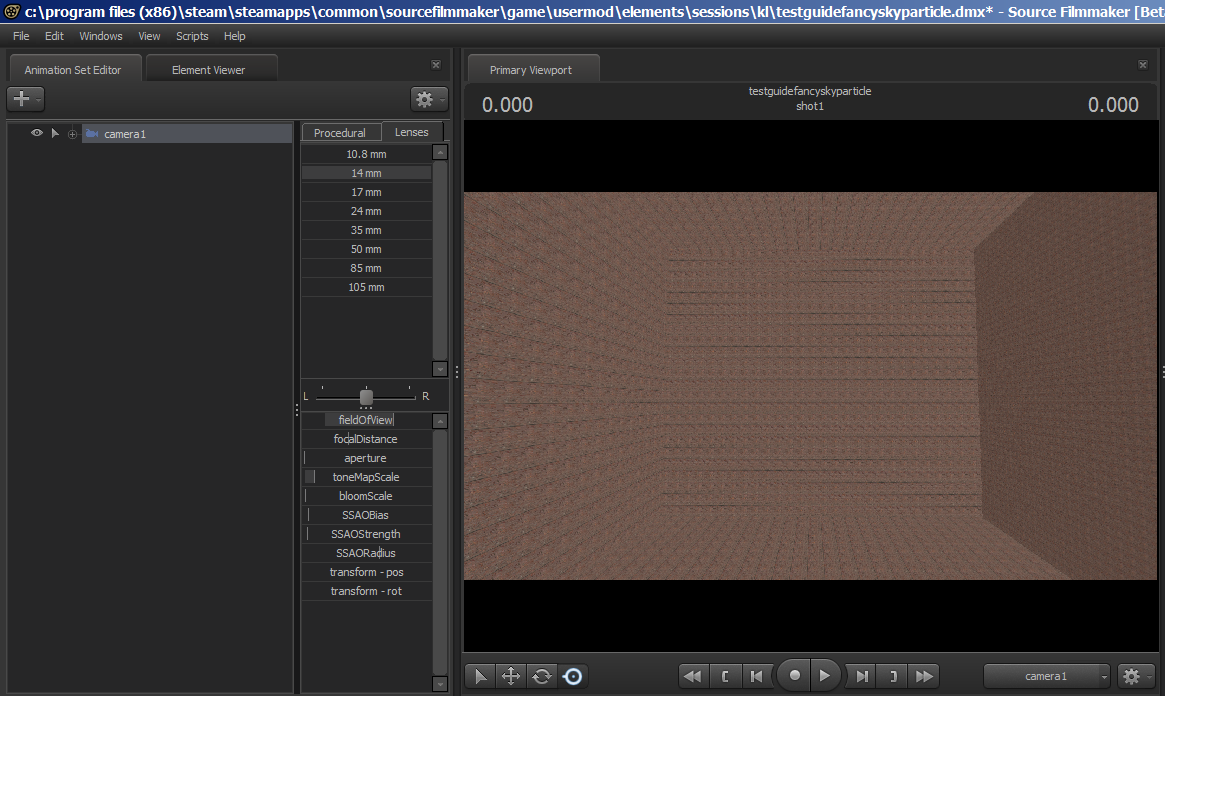Screen dimensions: 1220x812
Task: Activate the move manipulator tool
Action: [511, 677]
